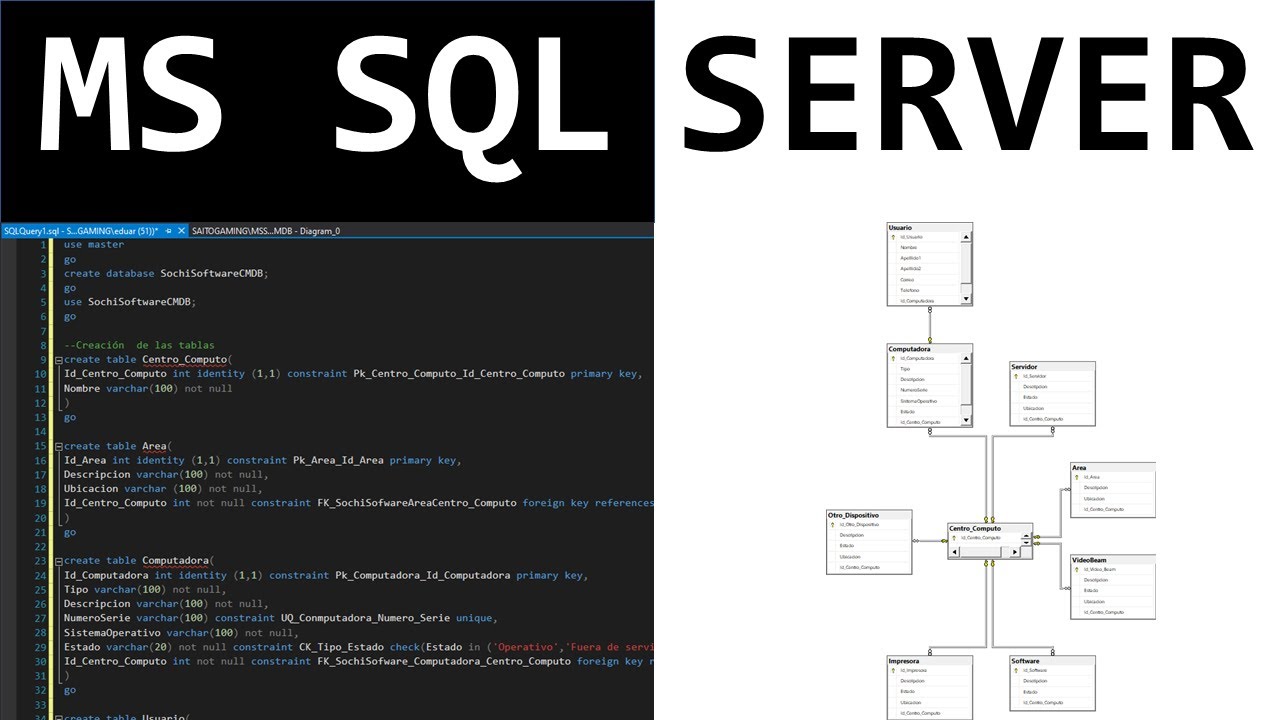Click the left scroll arrow in Centro_Computo table
The image size is (1280, 720).
954,551
